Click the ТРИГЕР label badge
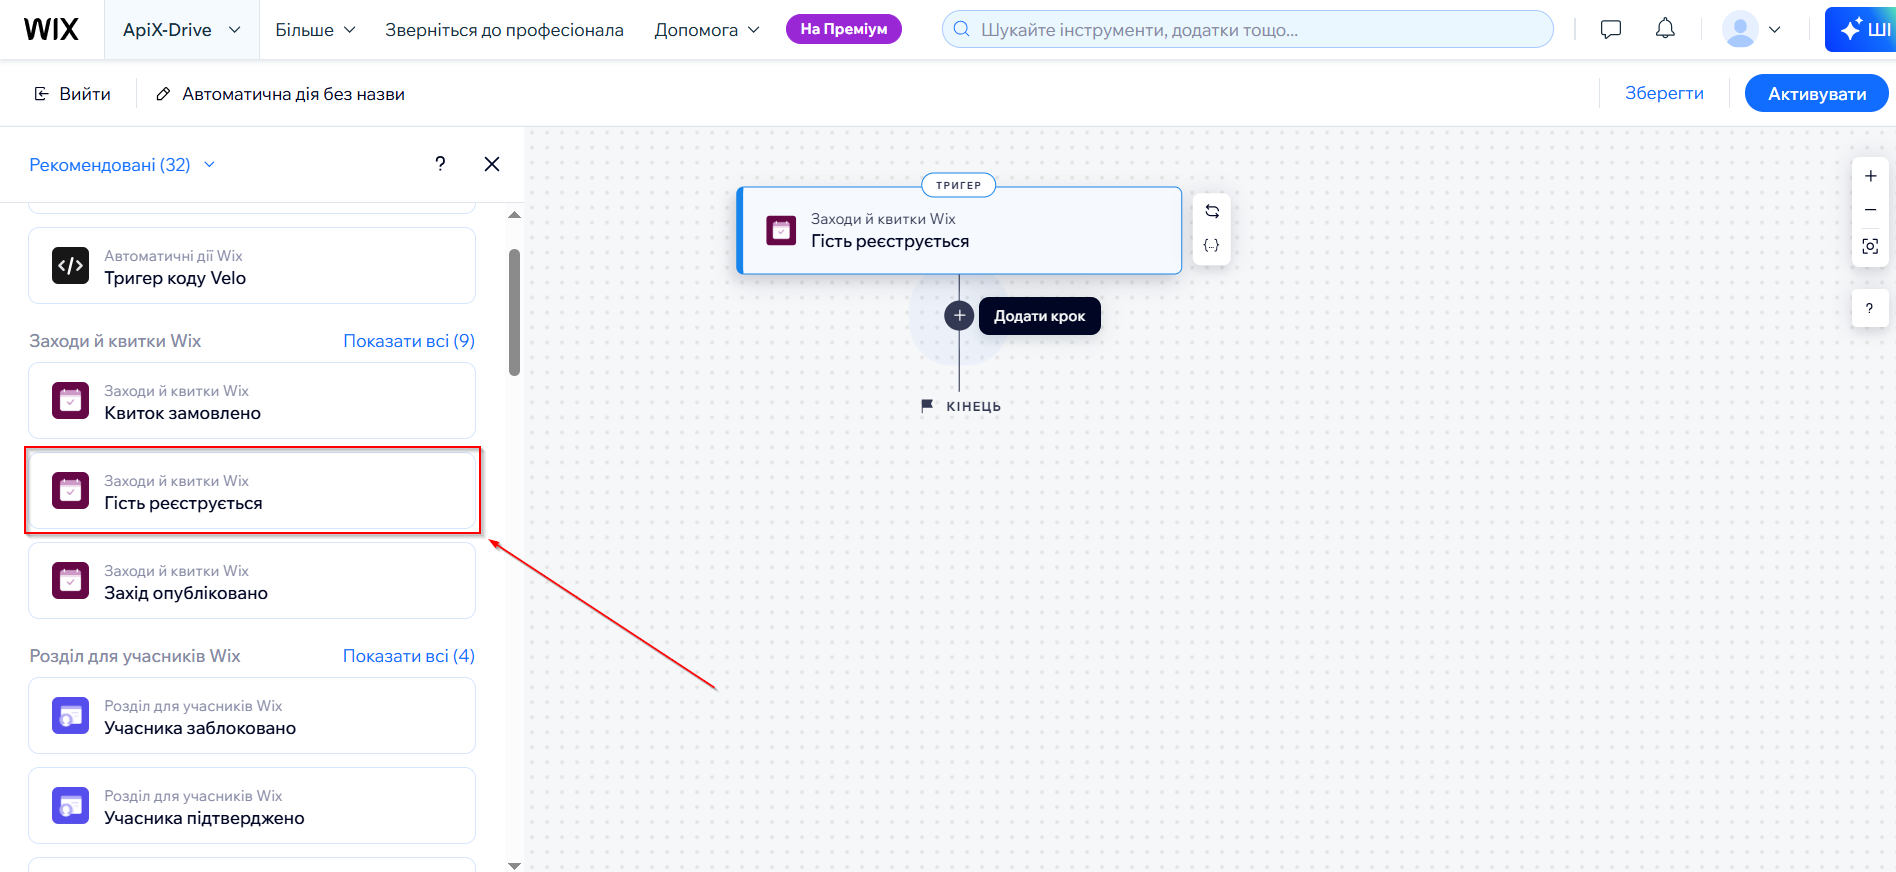This screenshot has height=872, width=1896. (958, 185)
